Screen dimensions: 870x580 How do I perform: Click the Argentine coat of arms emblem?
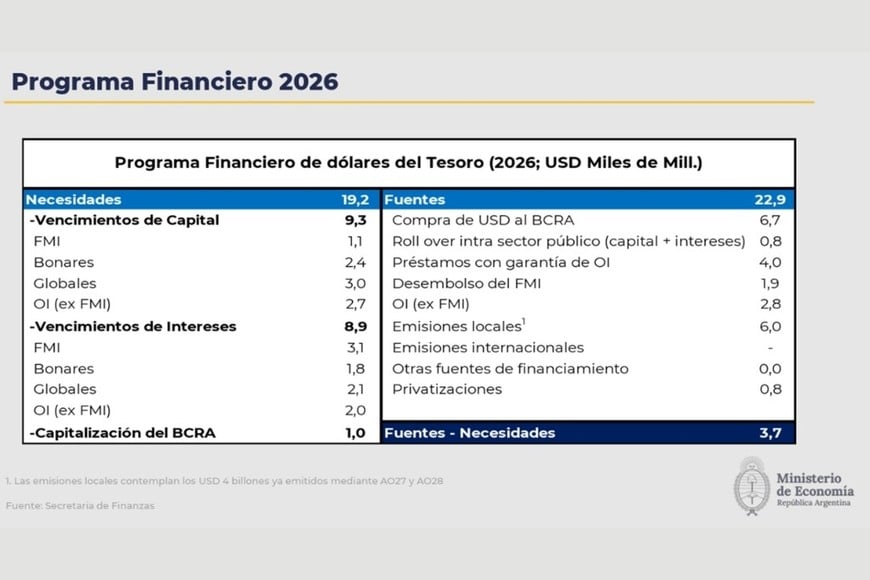coord(752,486)
